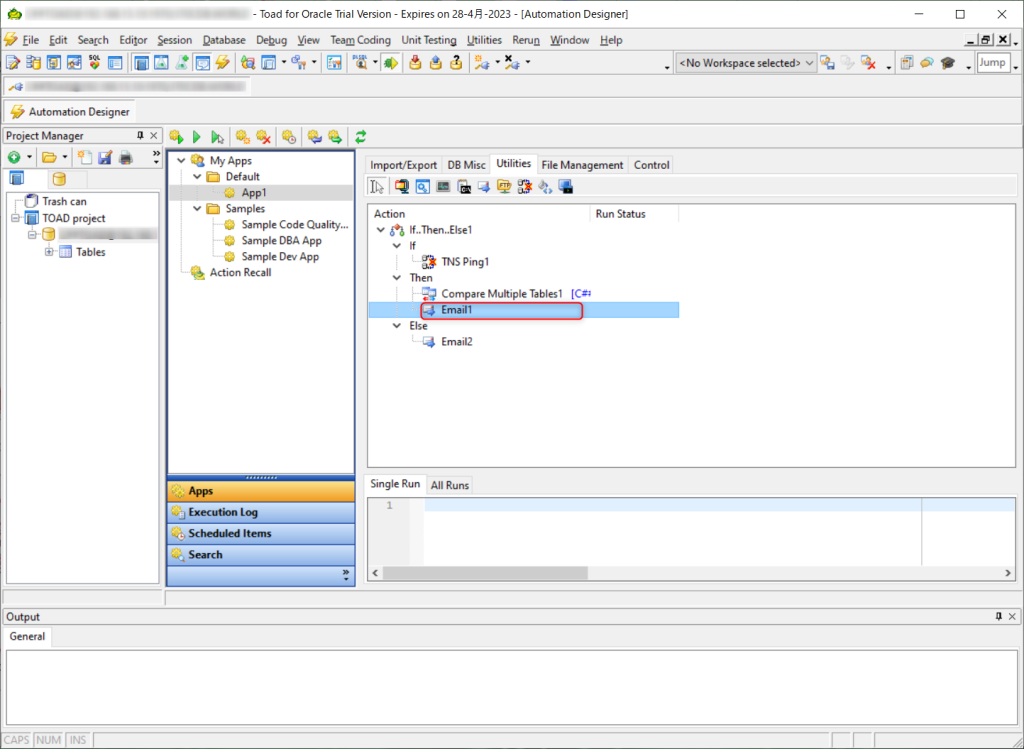Click the save icon in Project Manager toolbar

pyautogui.click(x=105, y=157)
